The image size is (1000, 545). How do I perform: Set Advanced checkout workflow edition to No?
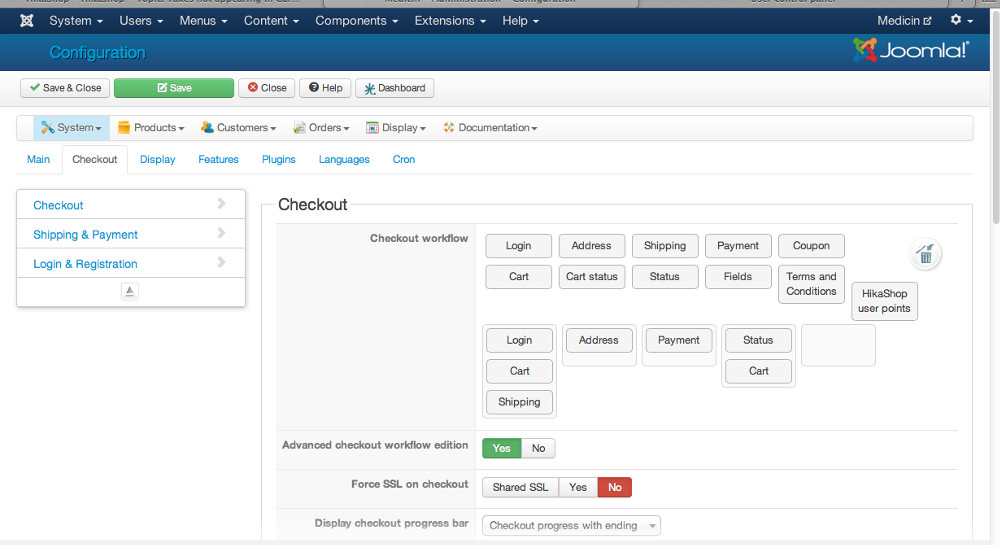pos(538,448)
